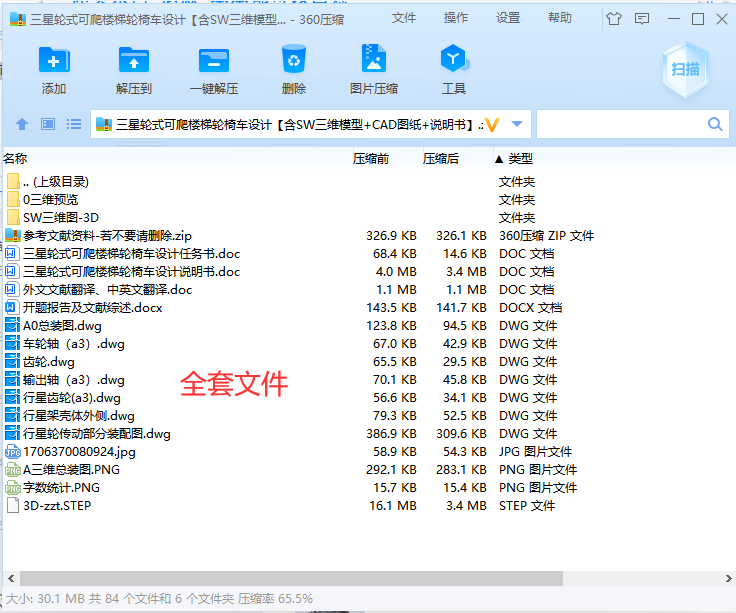The width and height of the screenshot is (736, 613).
Task: Click the DOCX 文档 type cell
Action: [x=530, y=307]
